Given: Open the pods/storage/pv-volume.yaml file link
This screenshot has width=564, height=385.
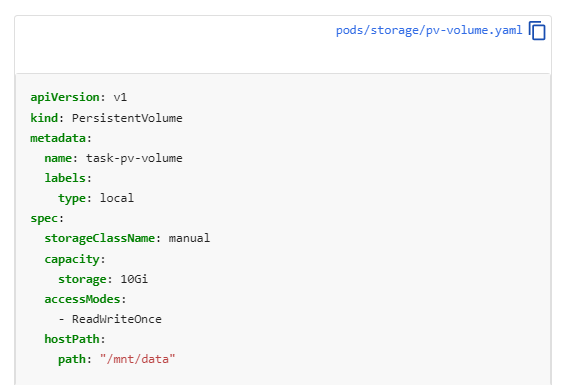Looking at the screenshot, I should 429,30.
